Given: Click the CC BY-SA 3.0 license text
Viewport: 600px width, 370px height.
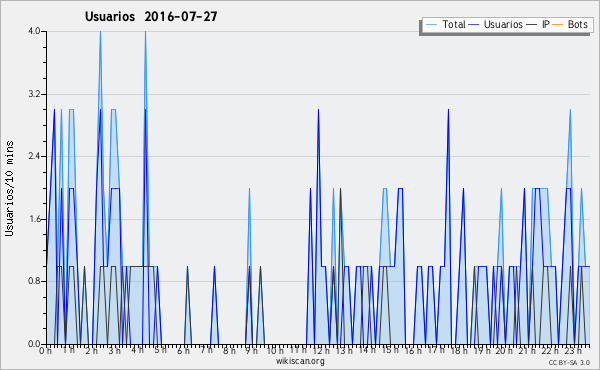Looking at the screenshot, I should [x=569, y=362].
